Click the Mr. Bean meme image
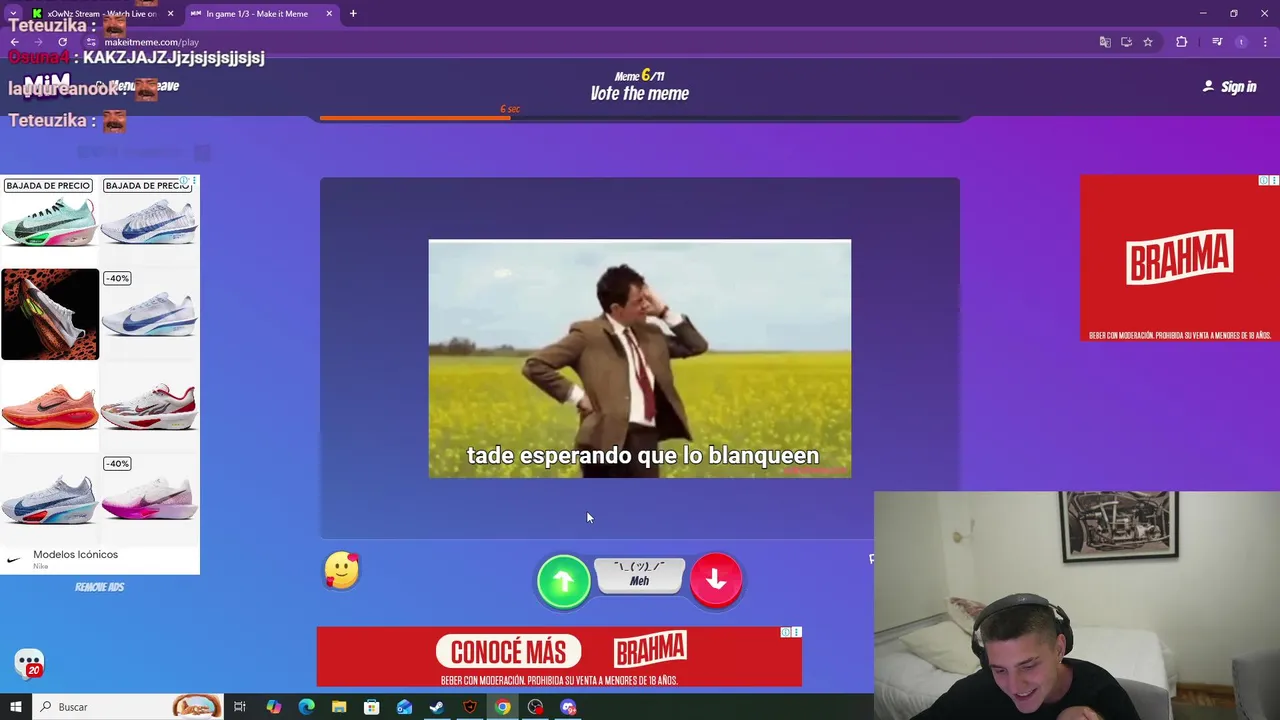 (640, 358)
